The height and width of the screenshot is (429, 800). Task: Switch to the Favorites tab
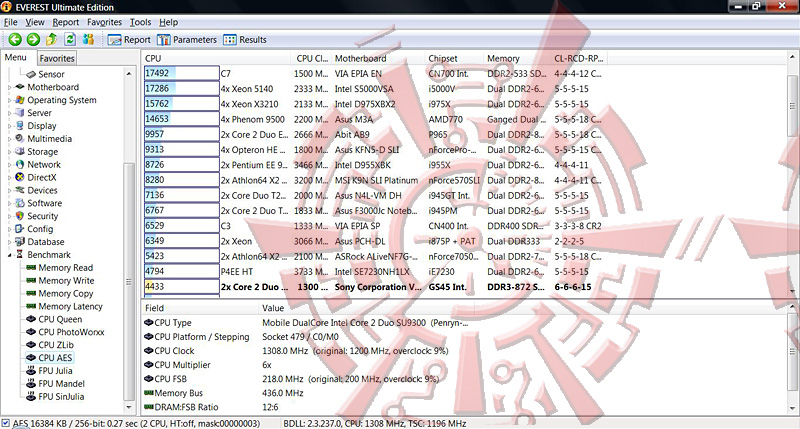tap(57, 58)
